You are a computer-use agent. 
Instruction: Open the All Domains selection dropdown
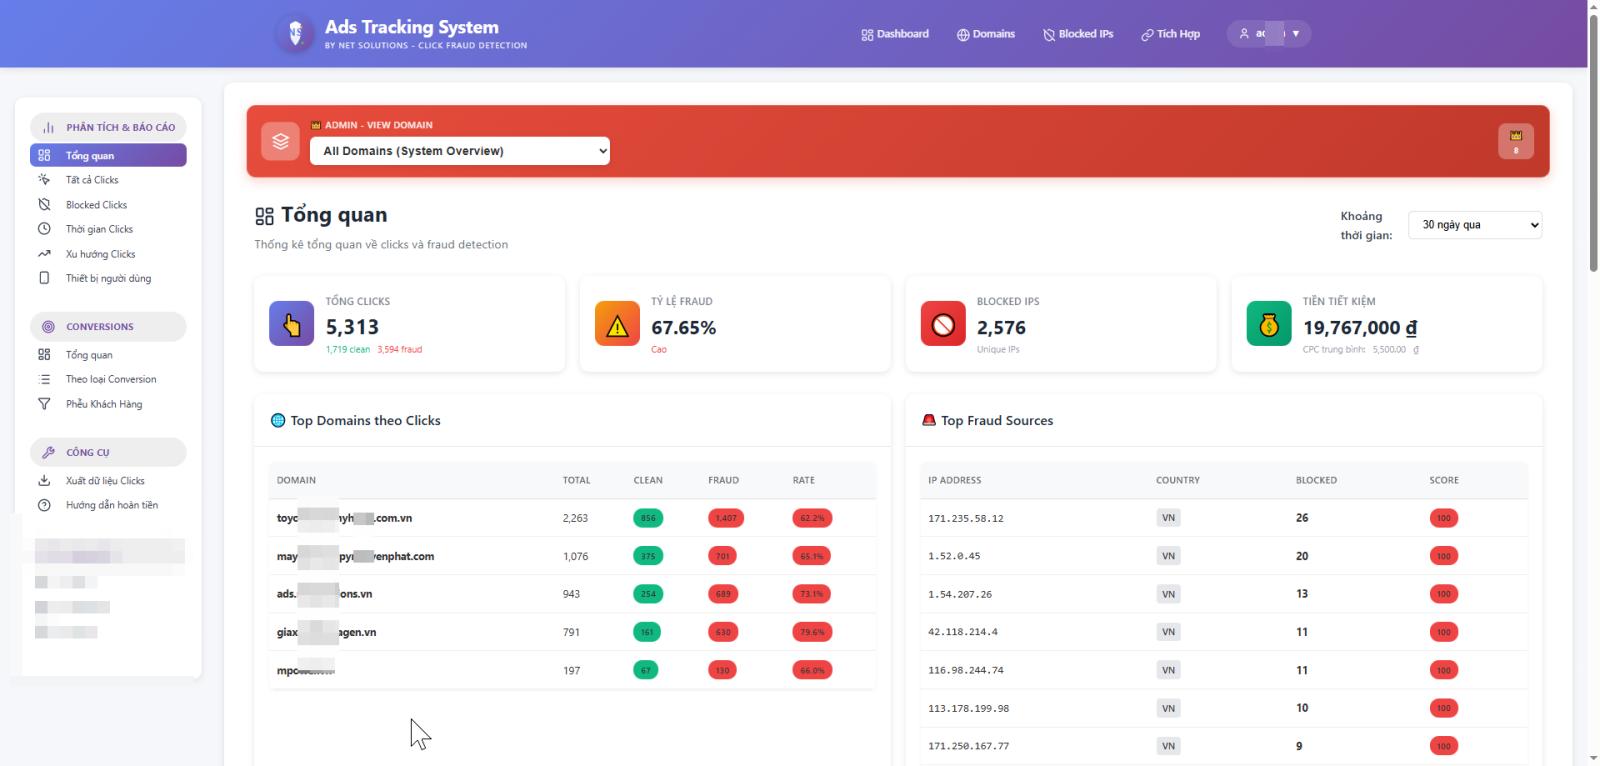click(460, 151)
